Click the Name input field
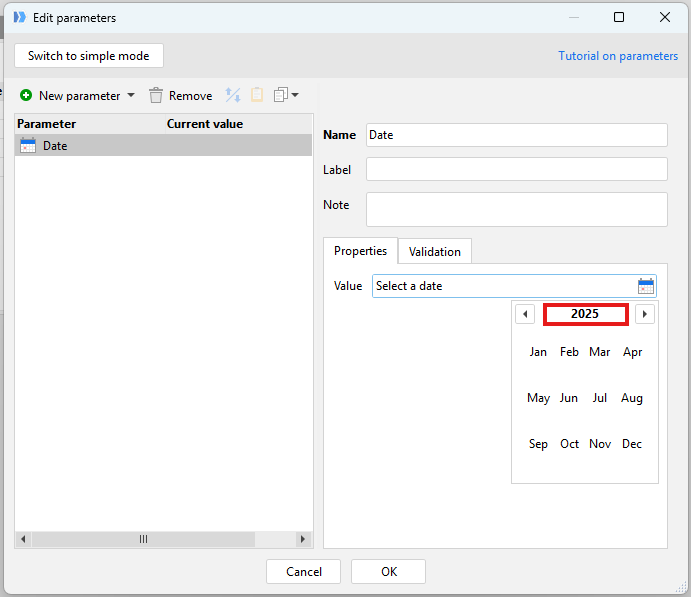 coord(516,135)
